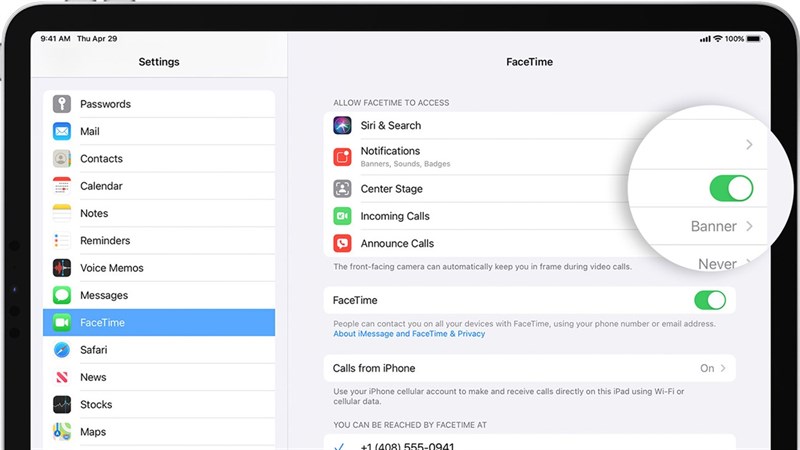Tap the Center Stage row label
This screenshot has height=450, width=800.
(x=392, y=189)
